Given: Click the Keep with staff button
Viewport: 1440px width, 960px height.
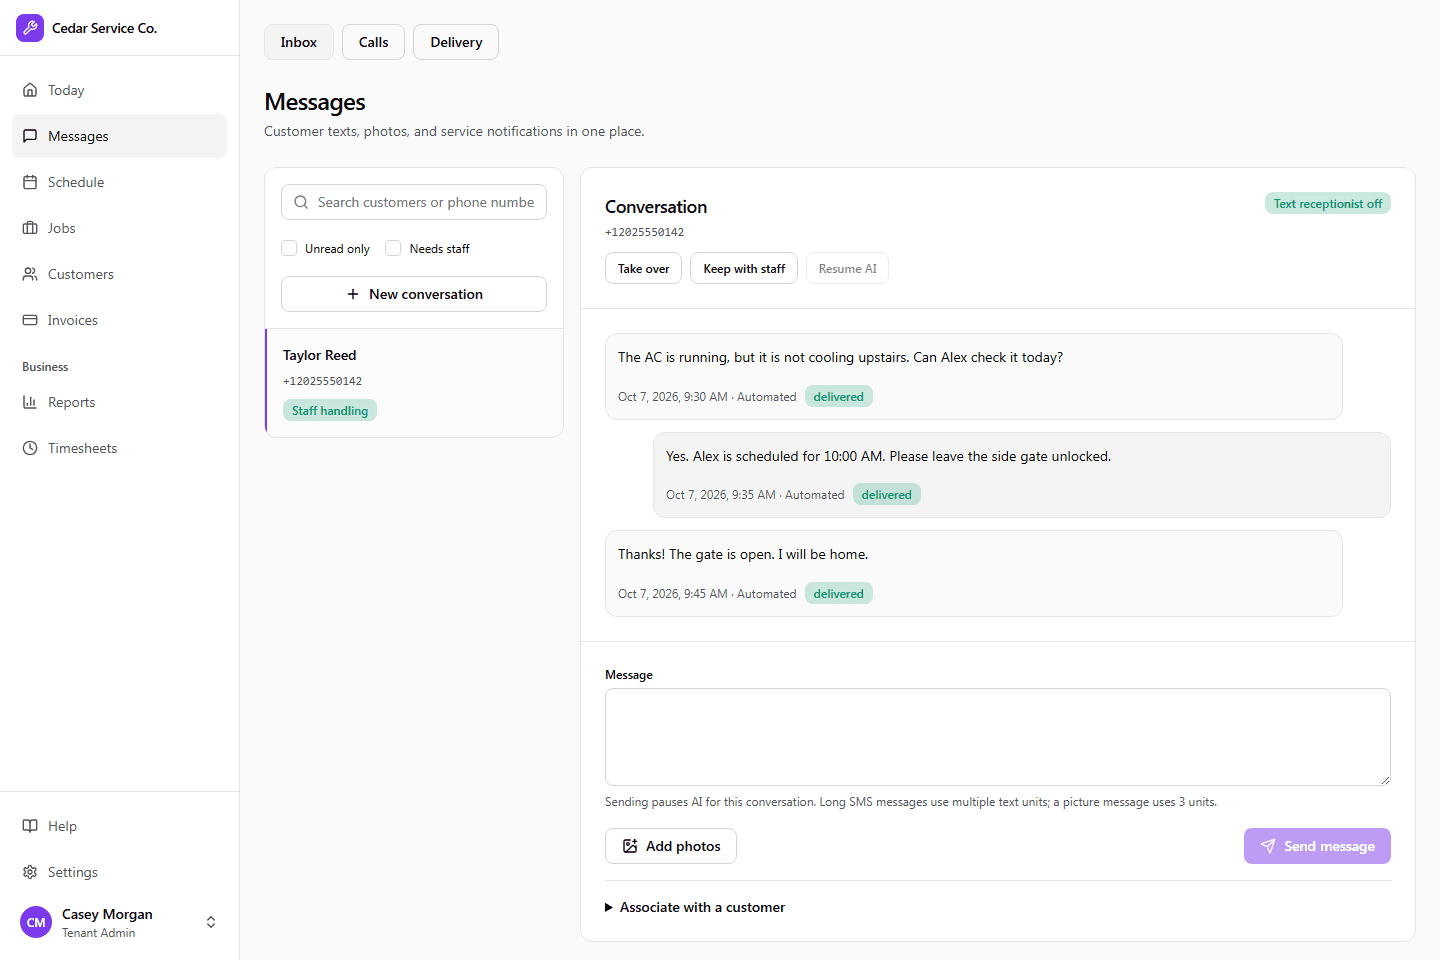Looking at the screenshot, I should click(744, 268).
